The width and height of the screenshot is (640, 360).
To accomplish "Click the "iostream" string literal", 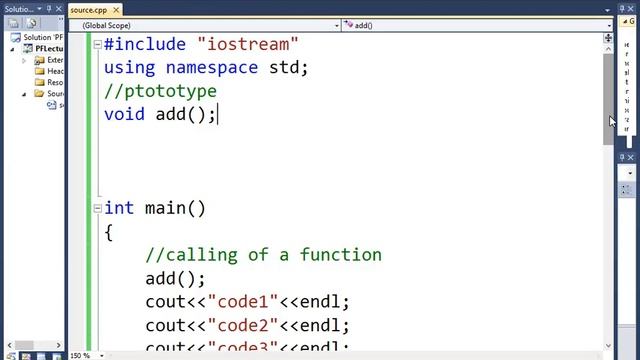I will tap(248, 44).
